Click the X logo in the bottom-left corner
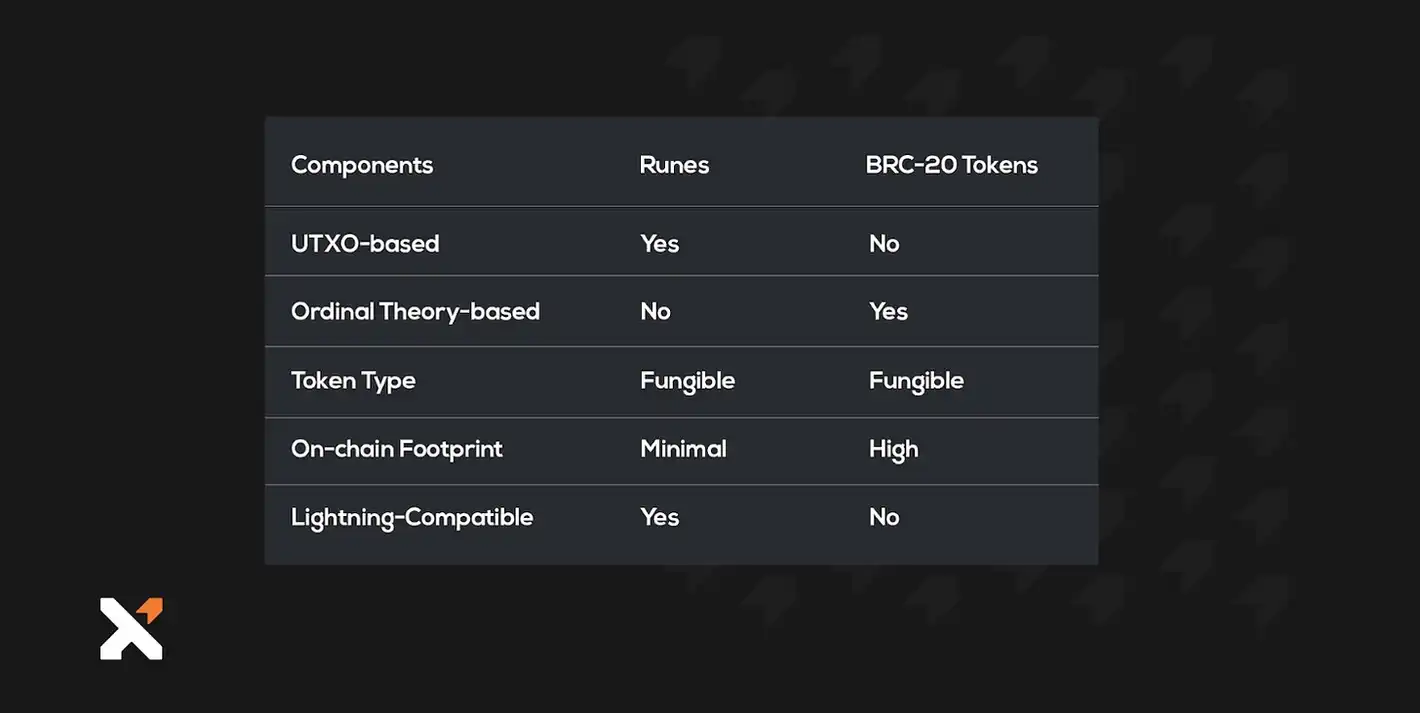1420x713 pixels. click(129, 631)
